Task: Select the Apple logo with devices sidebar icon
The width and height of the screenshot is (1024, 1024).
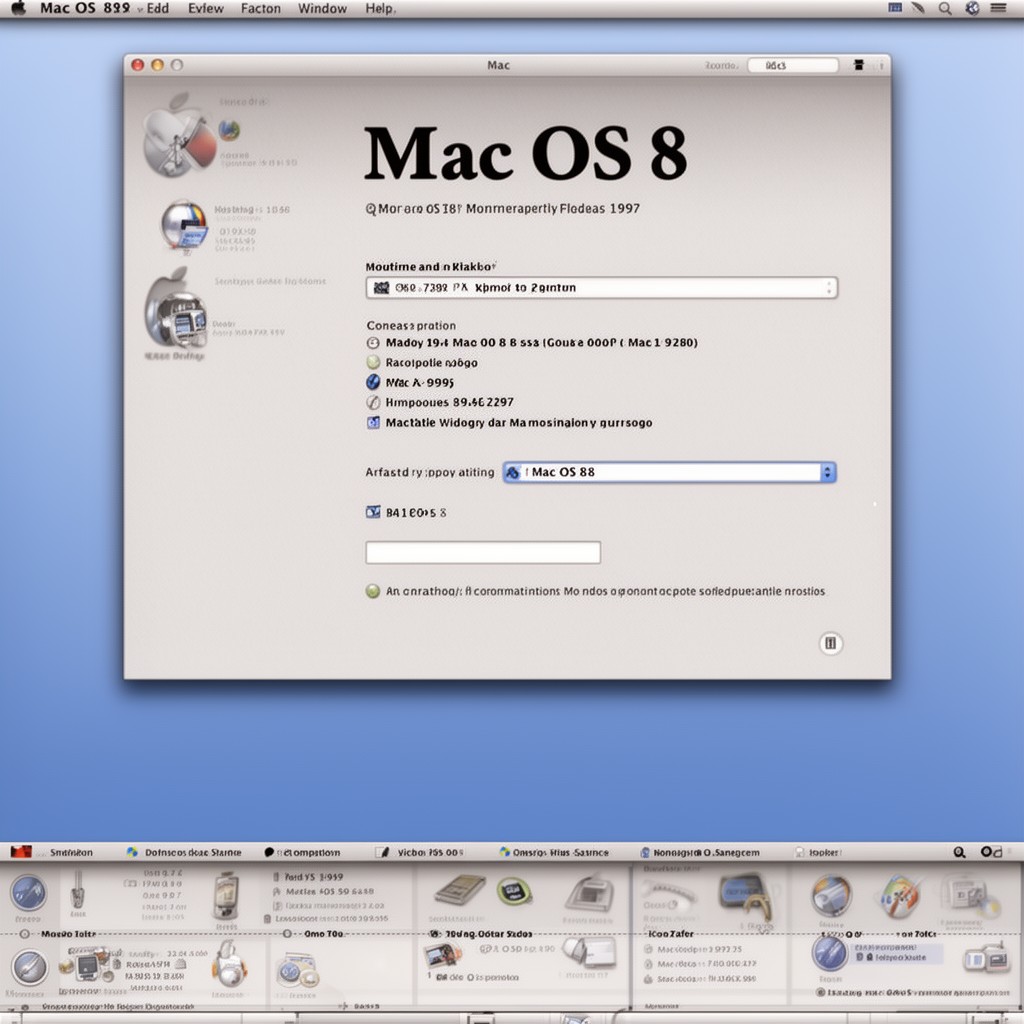Action: 176,309
